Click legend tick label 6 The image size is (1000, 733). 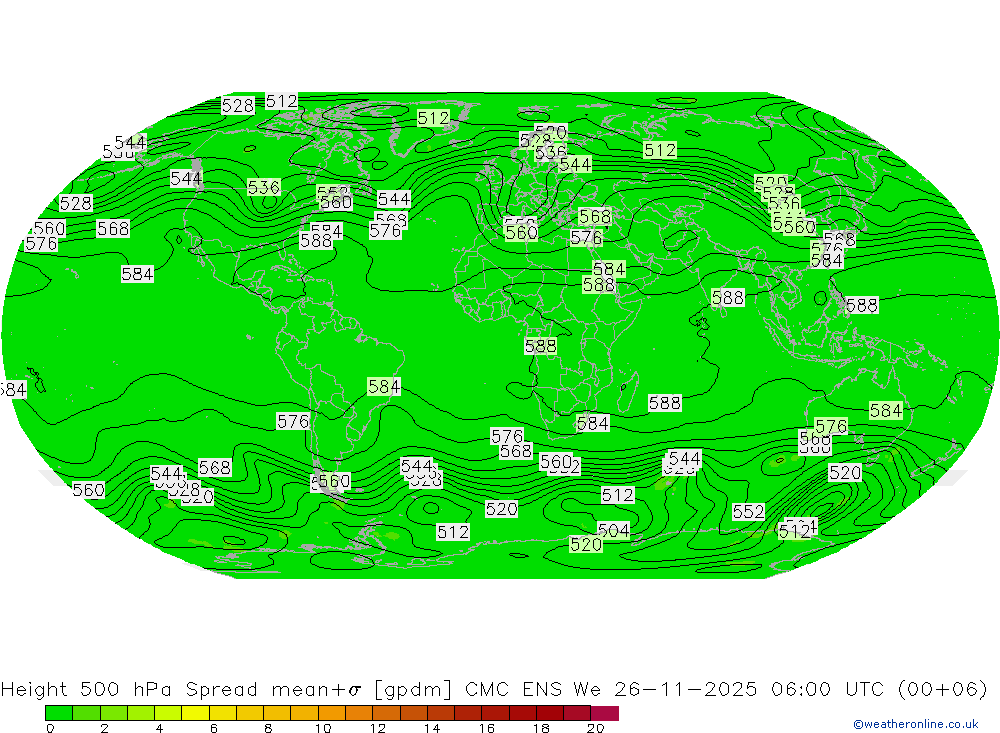click(x=214, y=728)
